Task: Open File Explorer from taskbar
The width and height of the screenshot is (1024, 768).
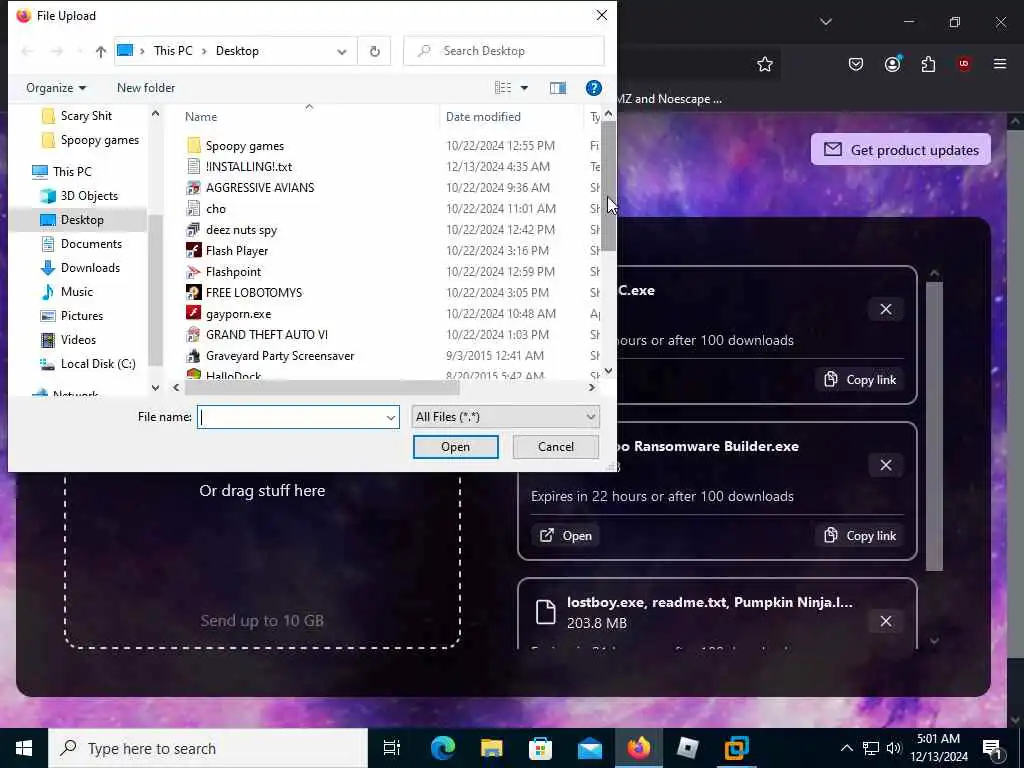Action: tap(492, 748)
